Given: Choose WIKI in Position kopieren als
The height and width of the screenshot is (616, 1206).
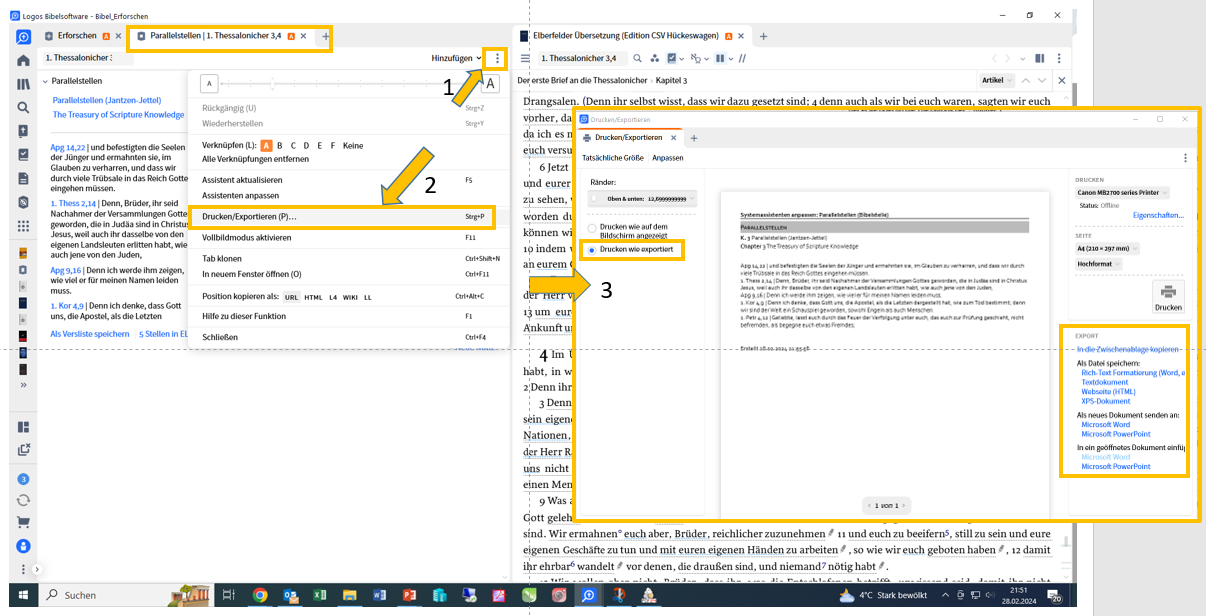Looking at the screenshot, I should [x=351, y=297].
